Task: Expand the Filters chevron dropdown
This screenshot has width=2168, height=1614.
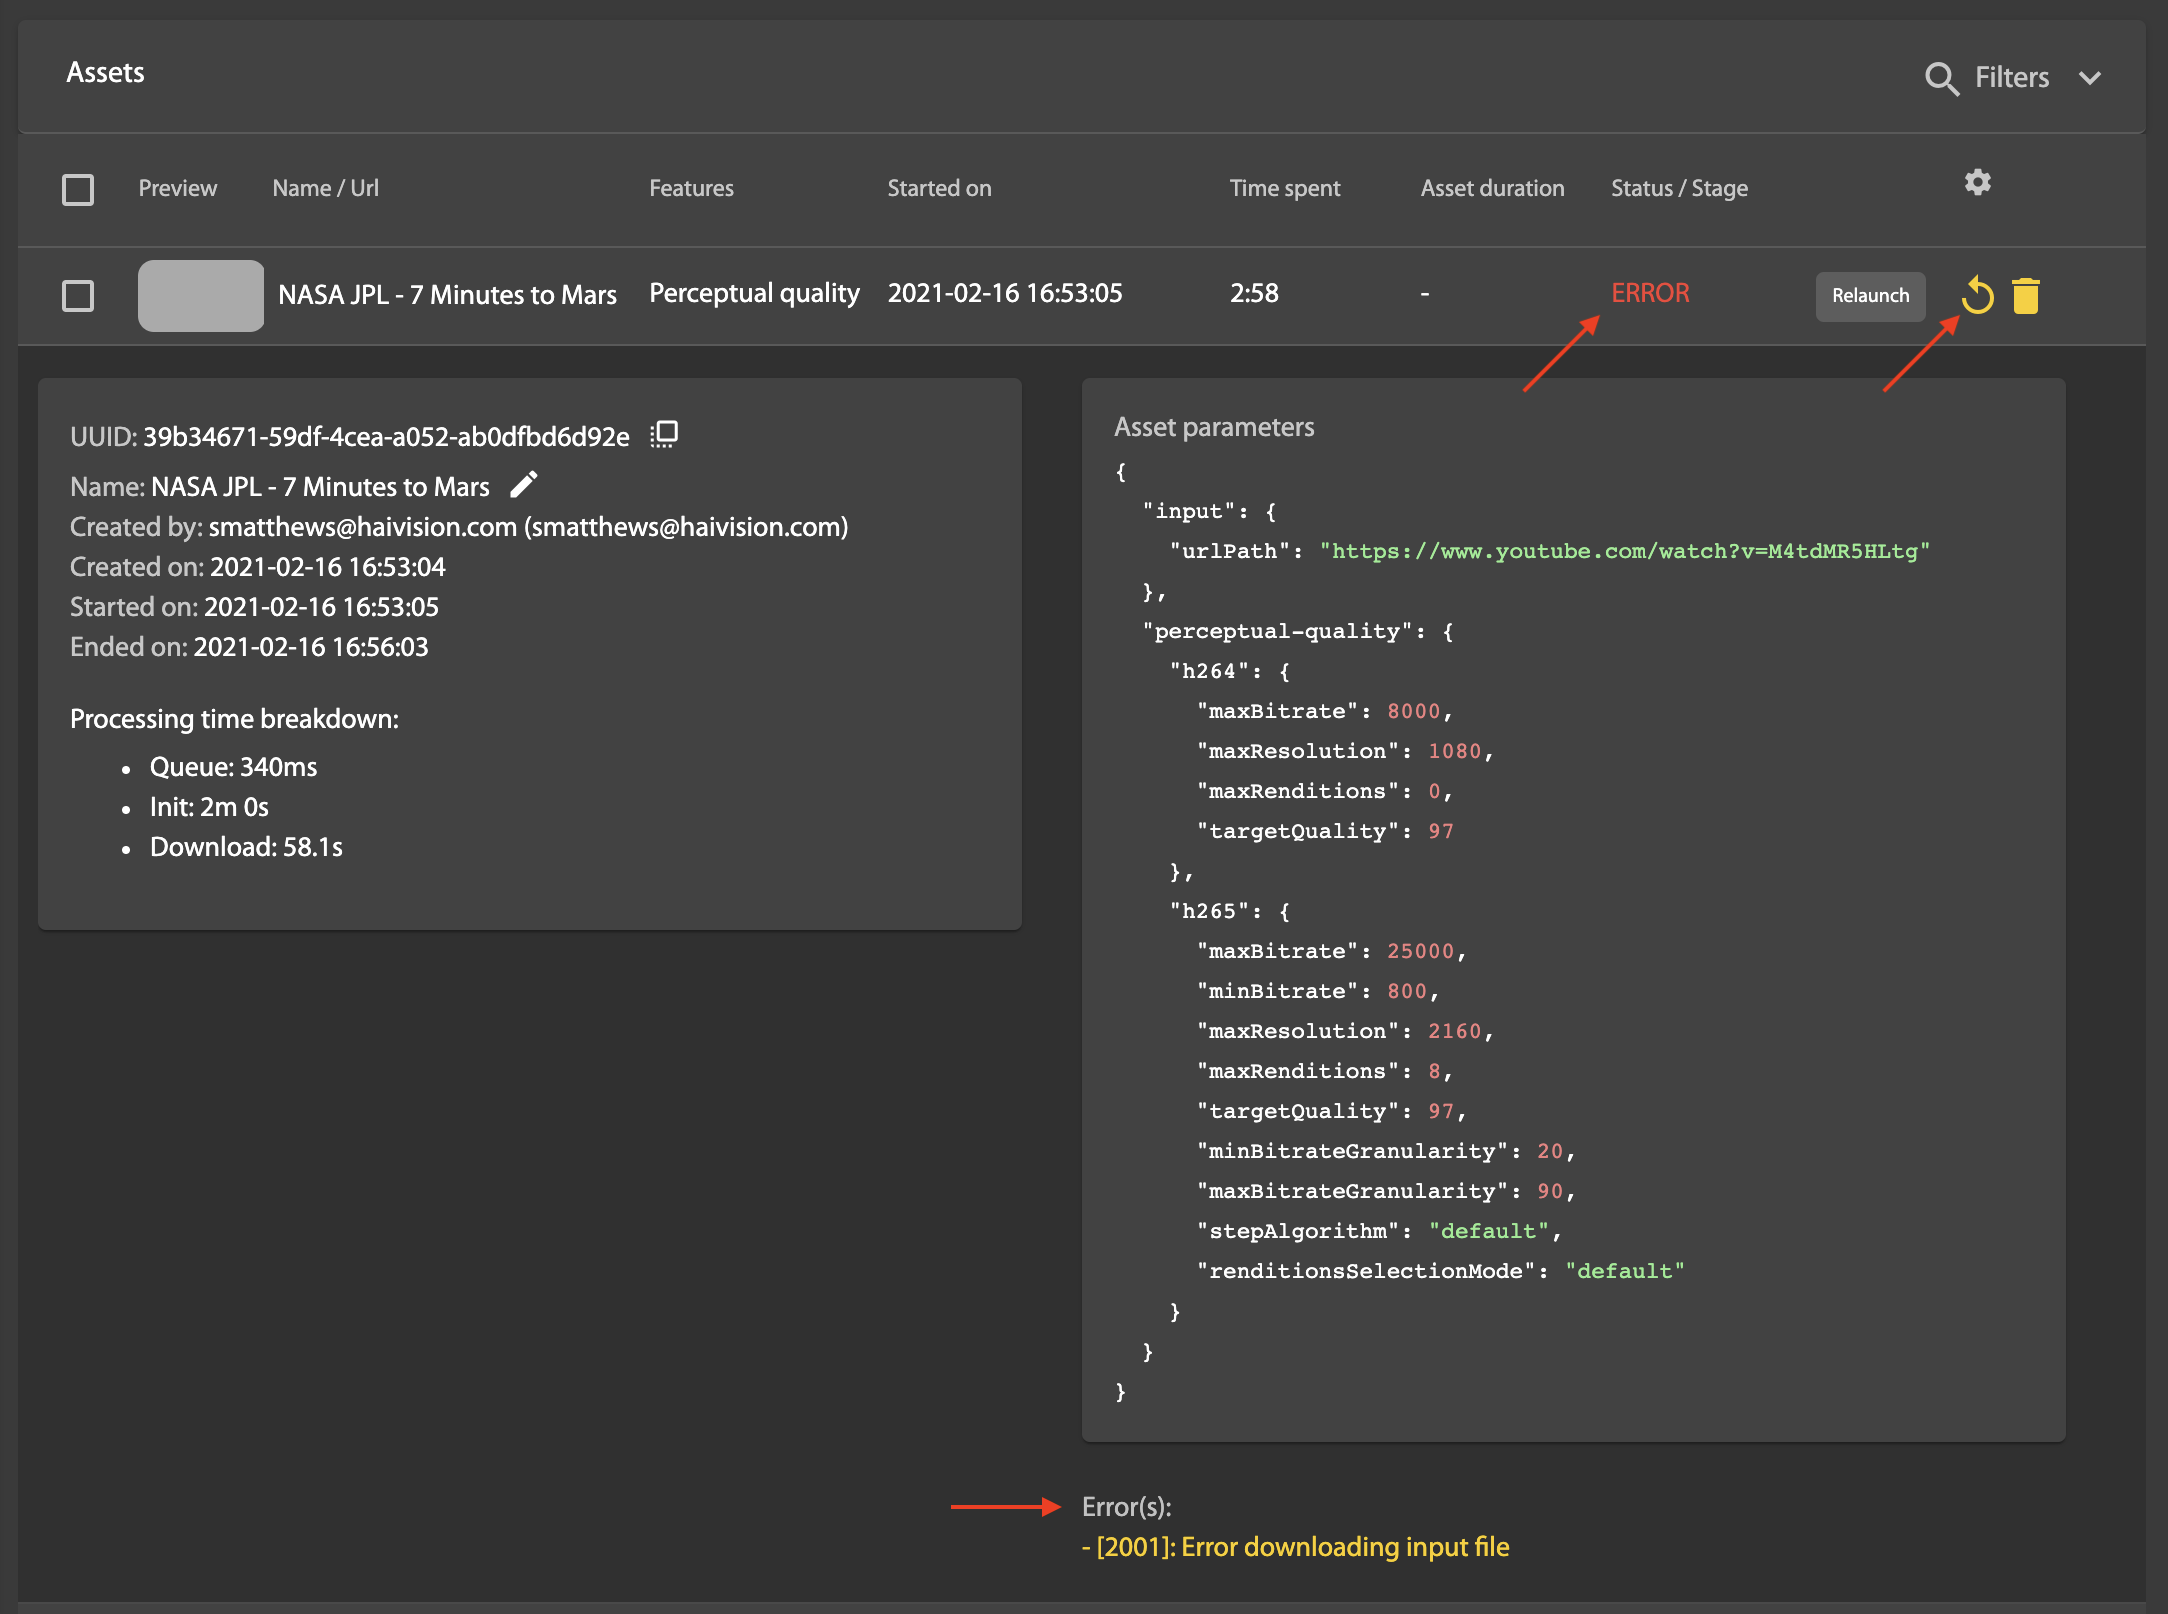Action: tap(2090, 78)
